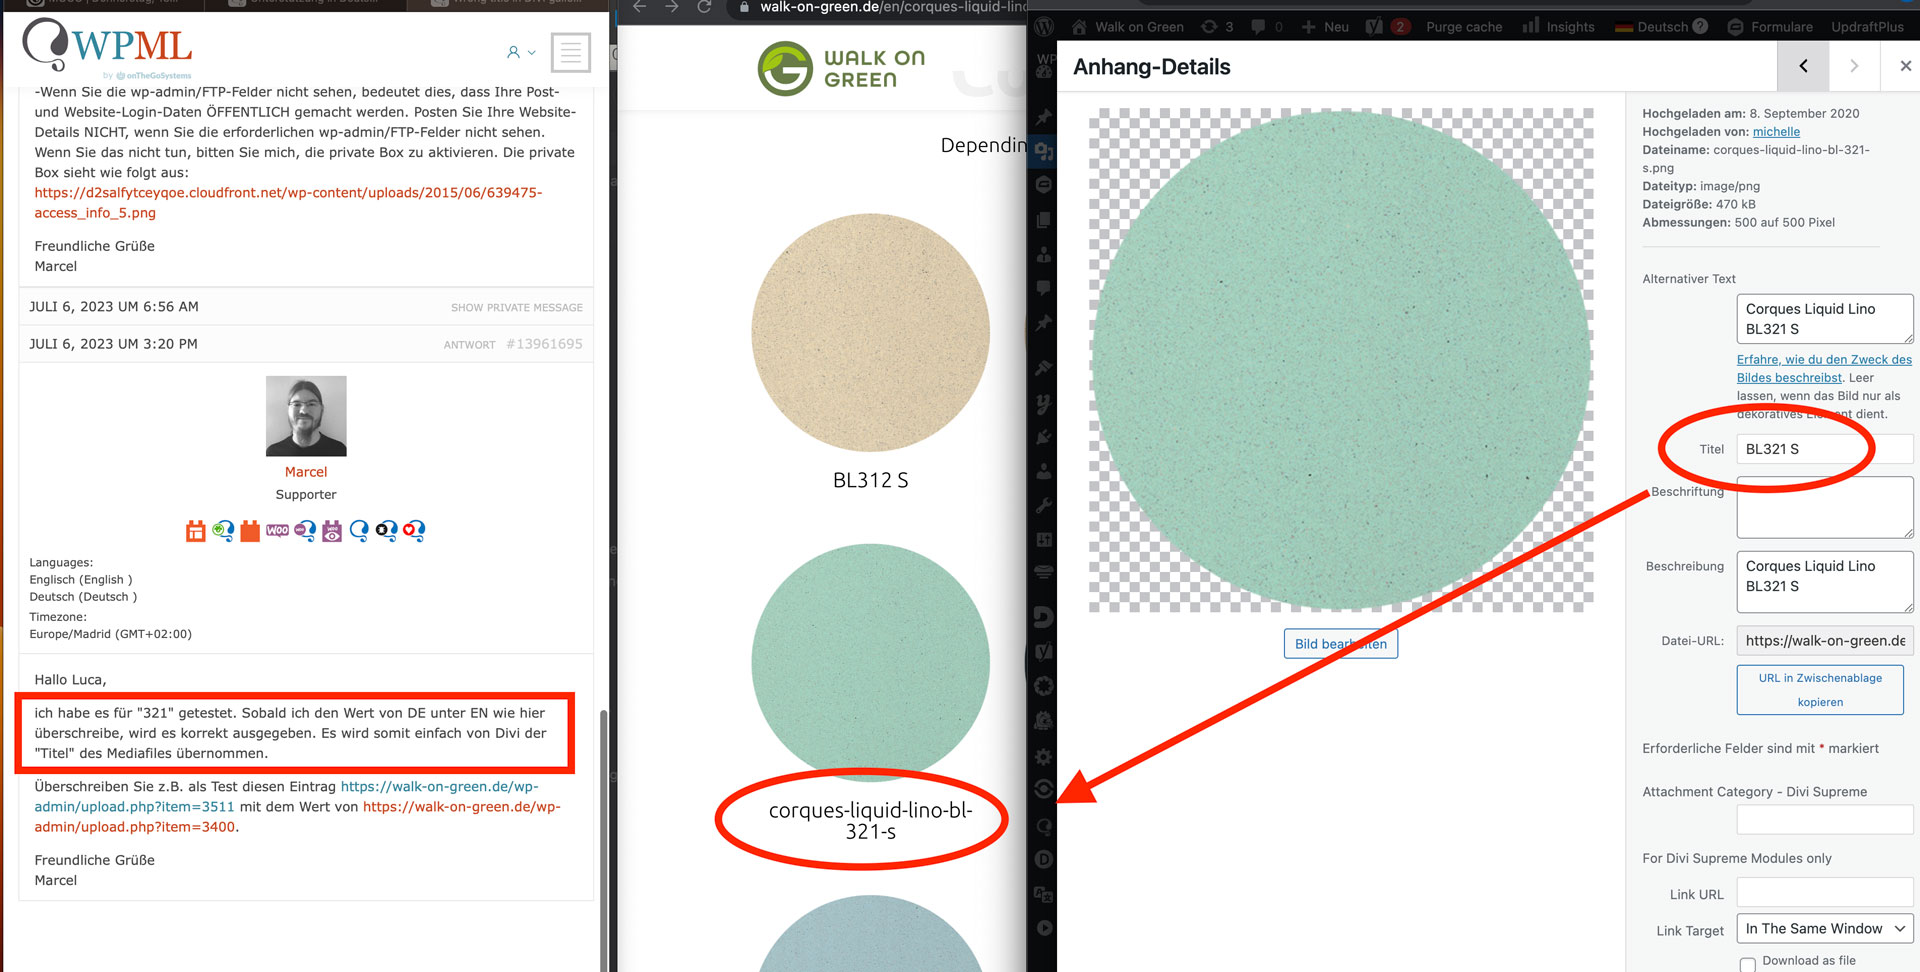Open Insights in the admin bar
The width and height of the screenshot is (1920, 972).
pos(1558,27)
